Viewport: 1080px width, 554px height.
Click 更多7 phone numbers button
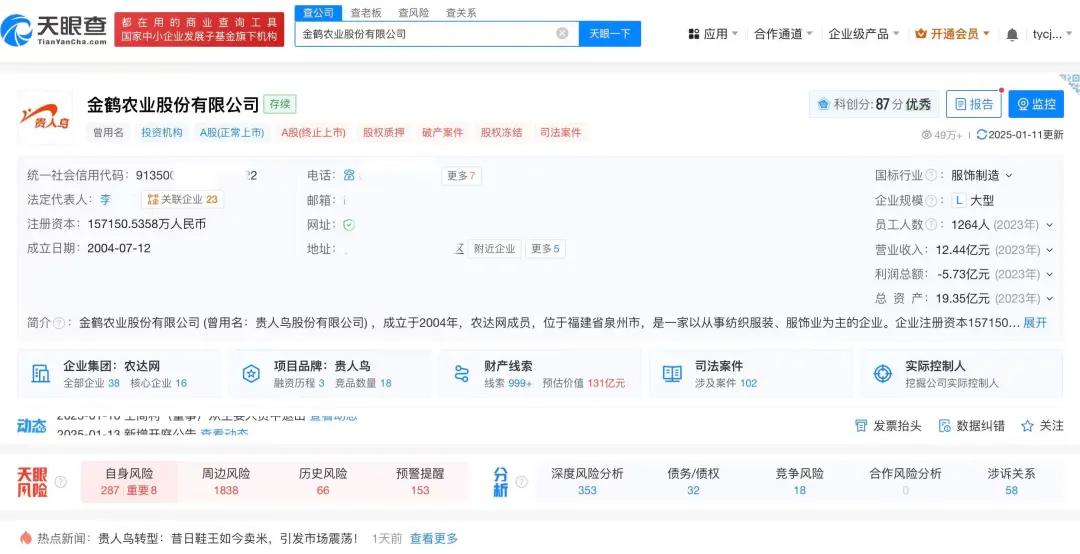(461, 176)
